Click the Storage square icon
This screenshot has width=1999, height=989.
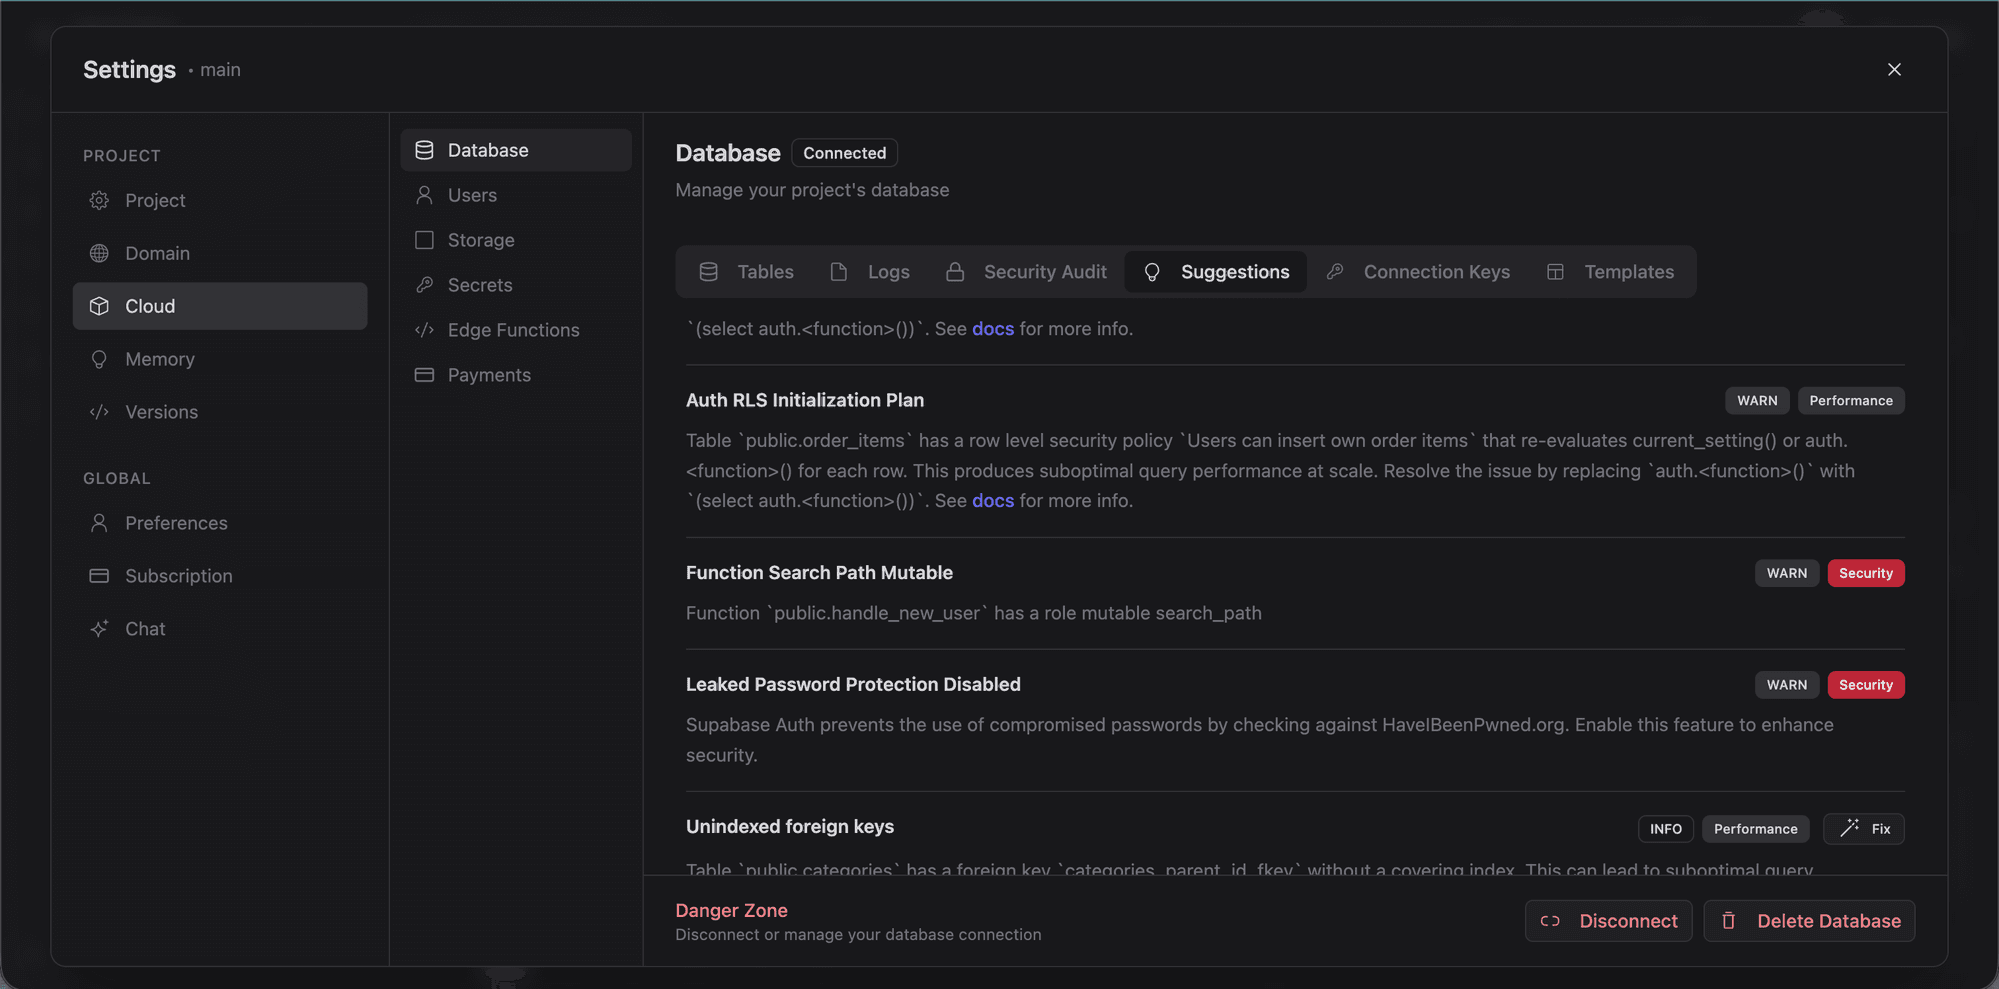[x=424, y=240]
